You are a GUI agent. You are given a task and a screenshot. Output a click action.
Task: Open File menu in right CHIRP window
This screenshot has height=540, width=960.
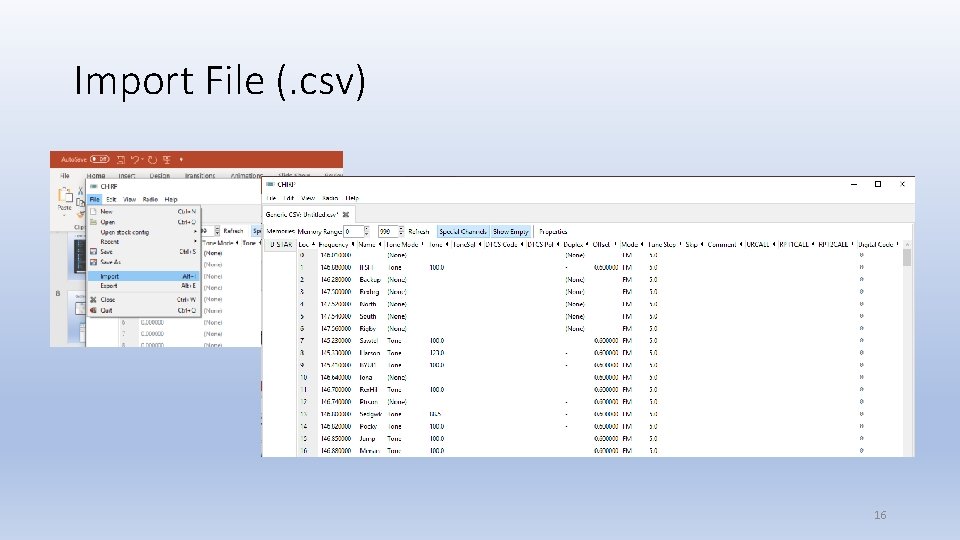coord(271,198)
